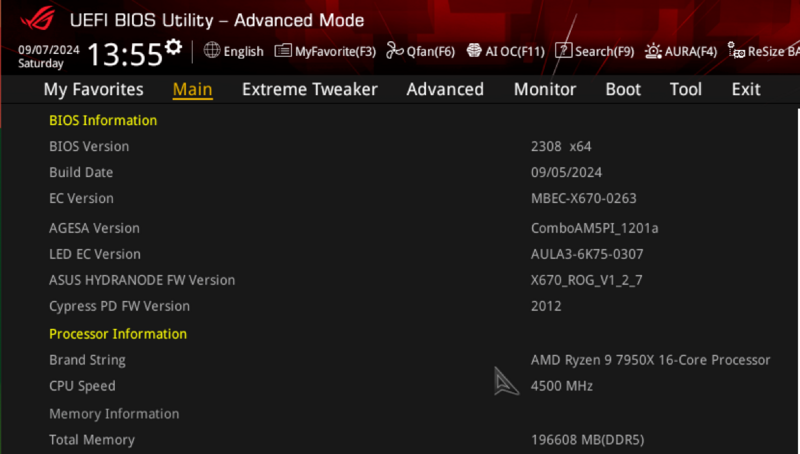Viewport: 800px width, 454px height.
Task: Click AMD Ryzen 9 7950X processor value
Action: pos(651,360)
